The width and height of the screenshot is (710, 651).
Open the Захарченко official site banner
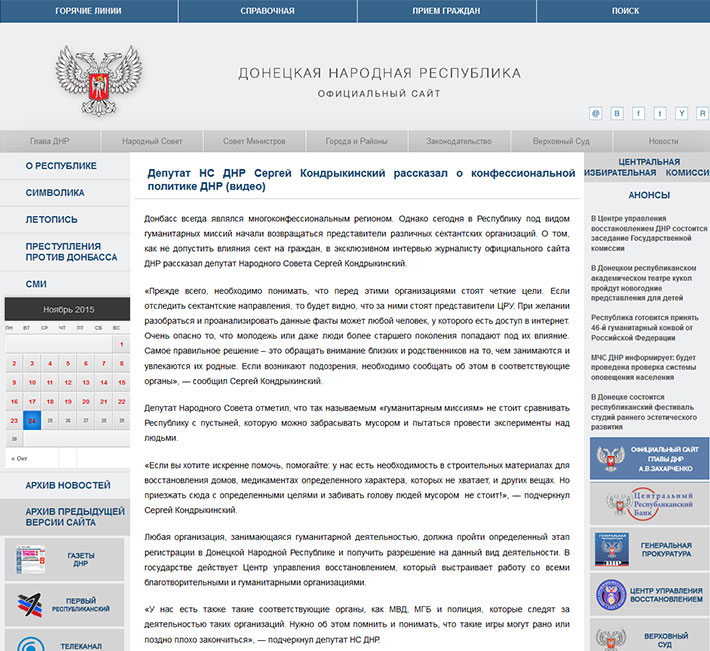point(649,459)
